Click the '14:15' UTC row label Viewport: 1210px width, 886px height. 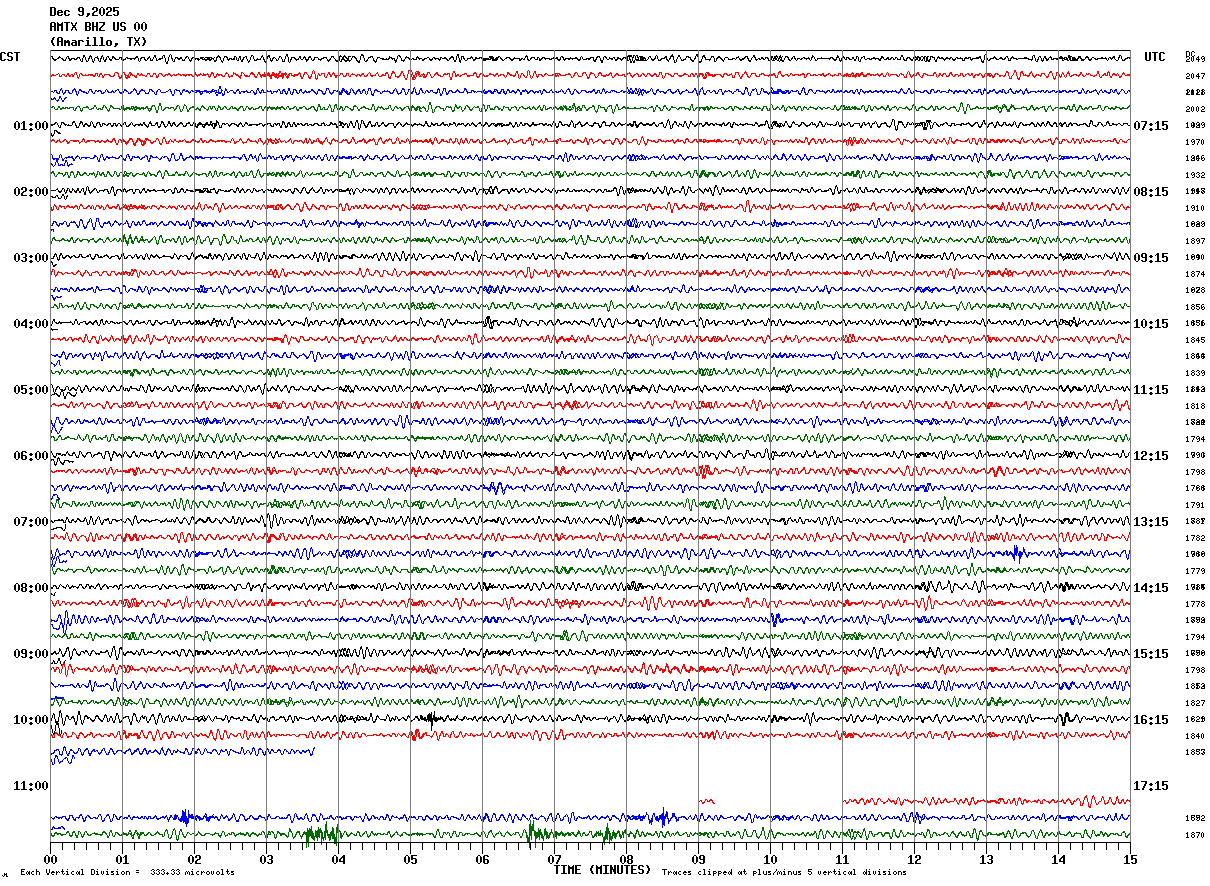[x=1151, y=588]
